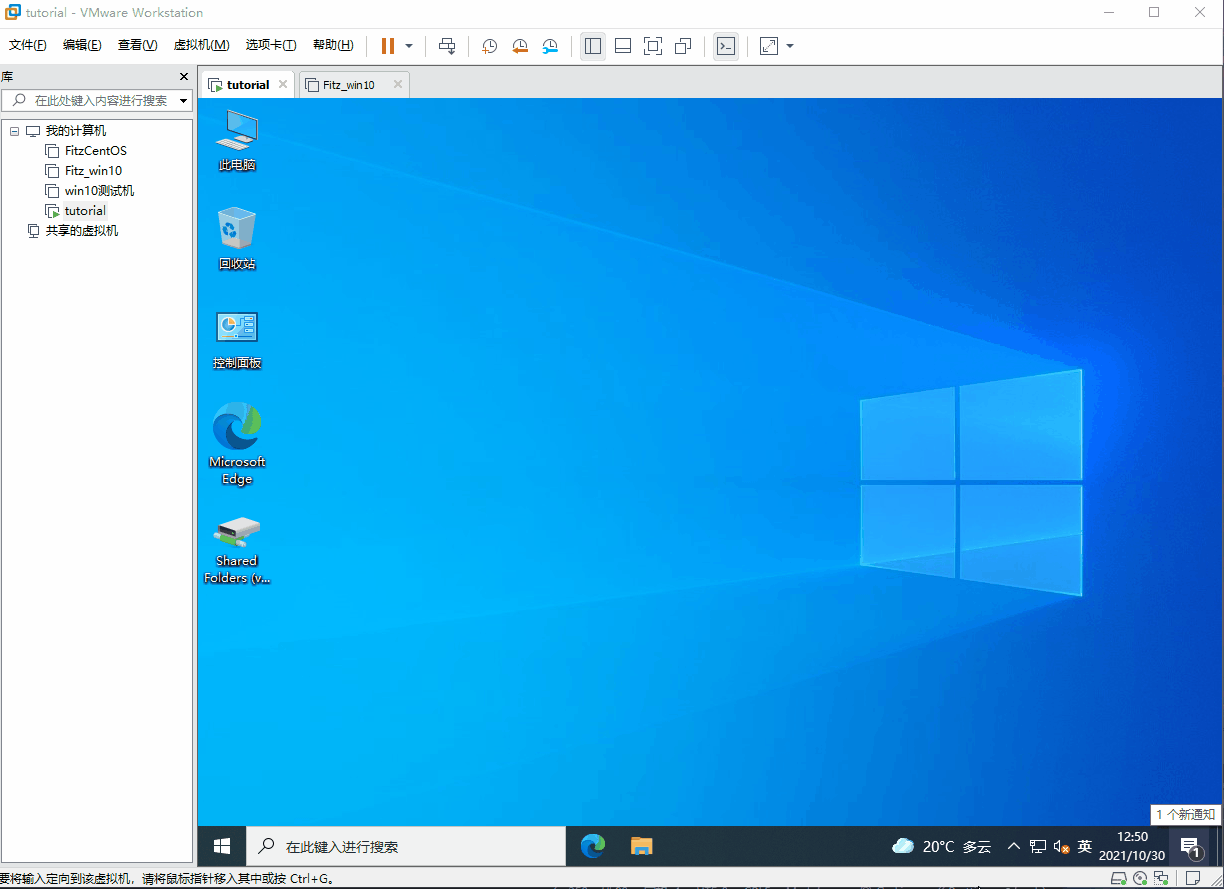Select FitzCentOS in the library
Viewport: 1224px width, 889px height.
coord(95,151)
